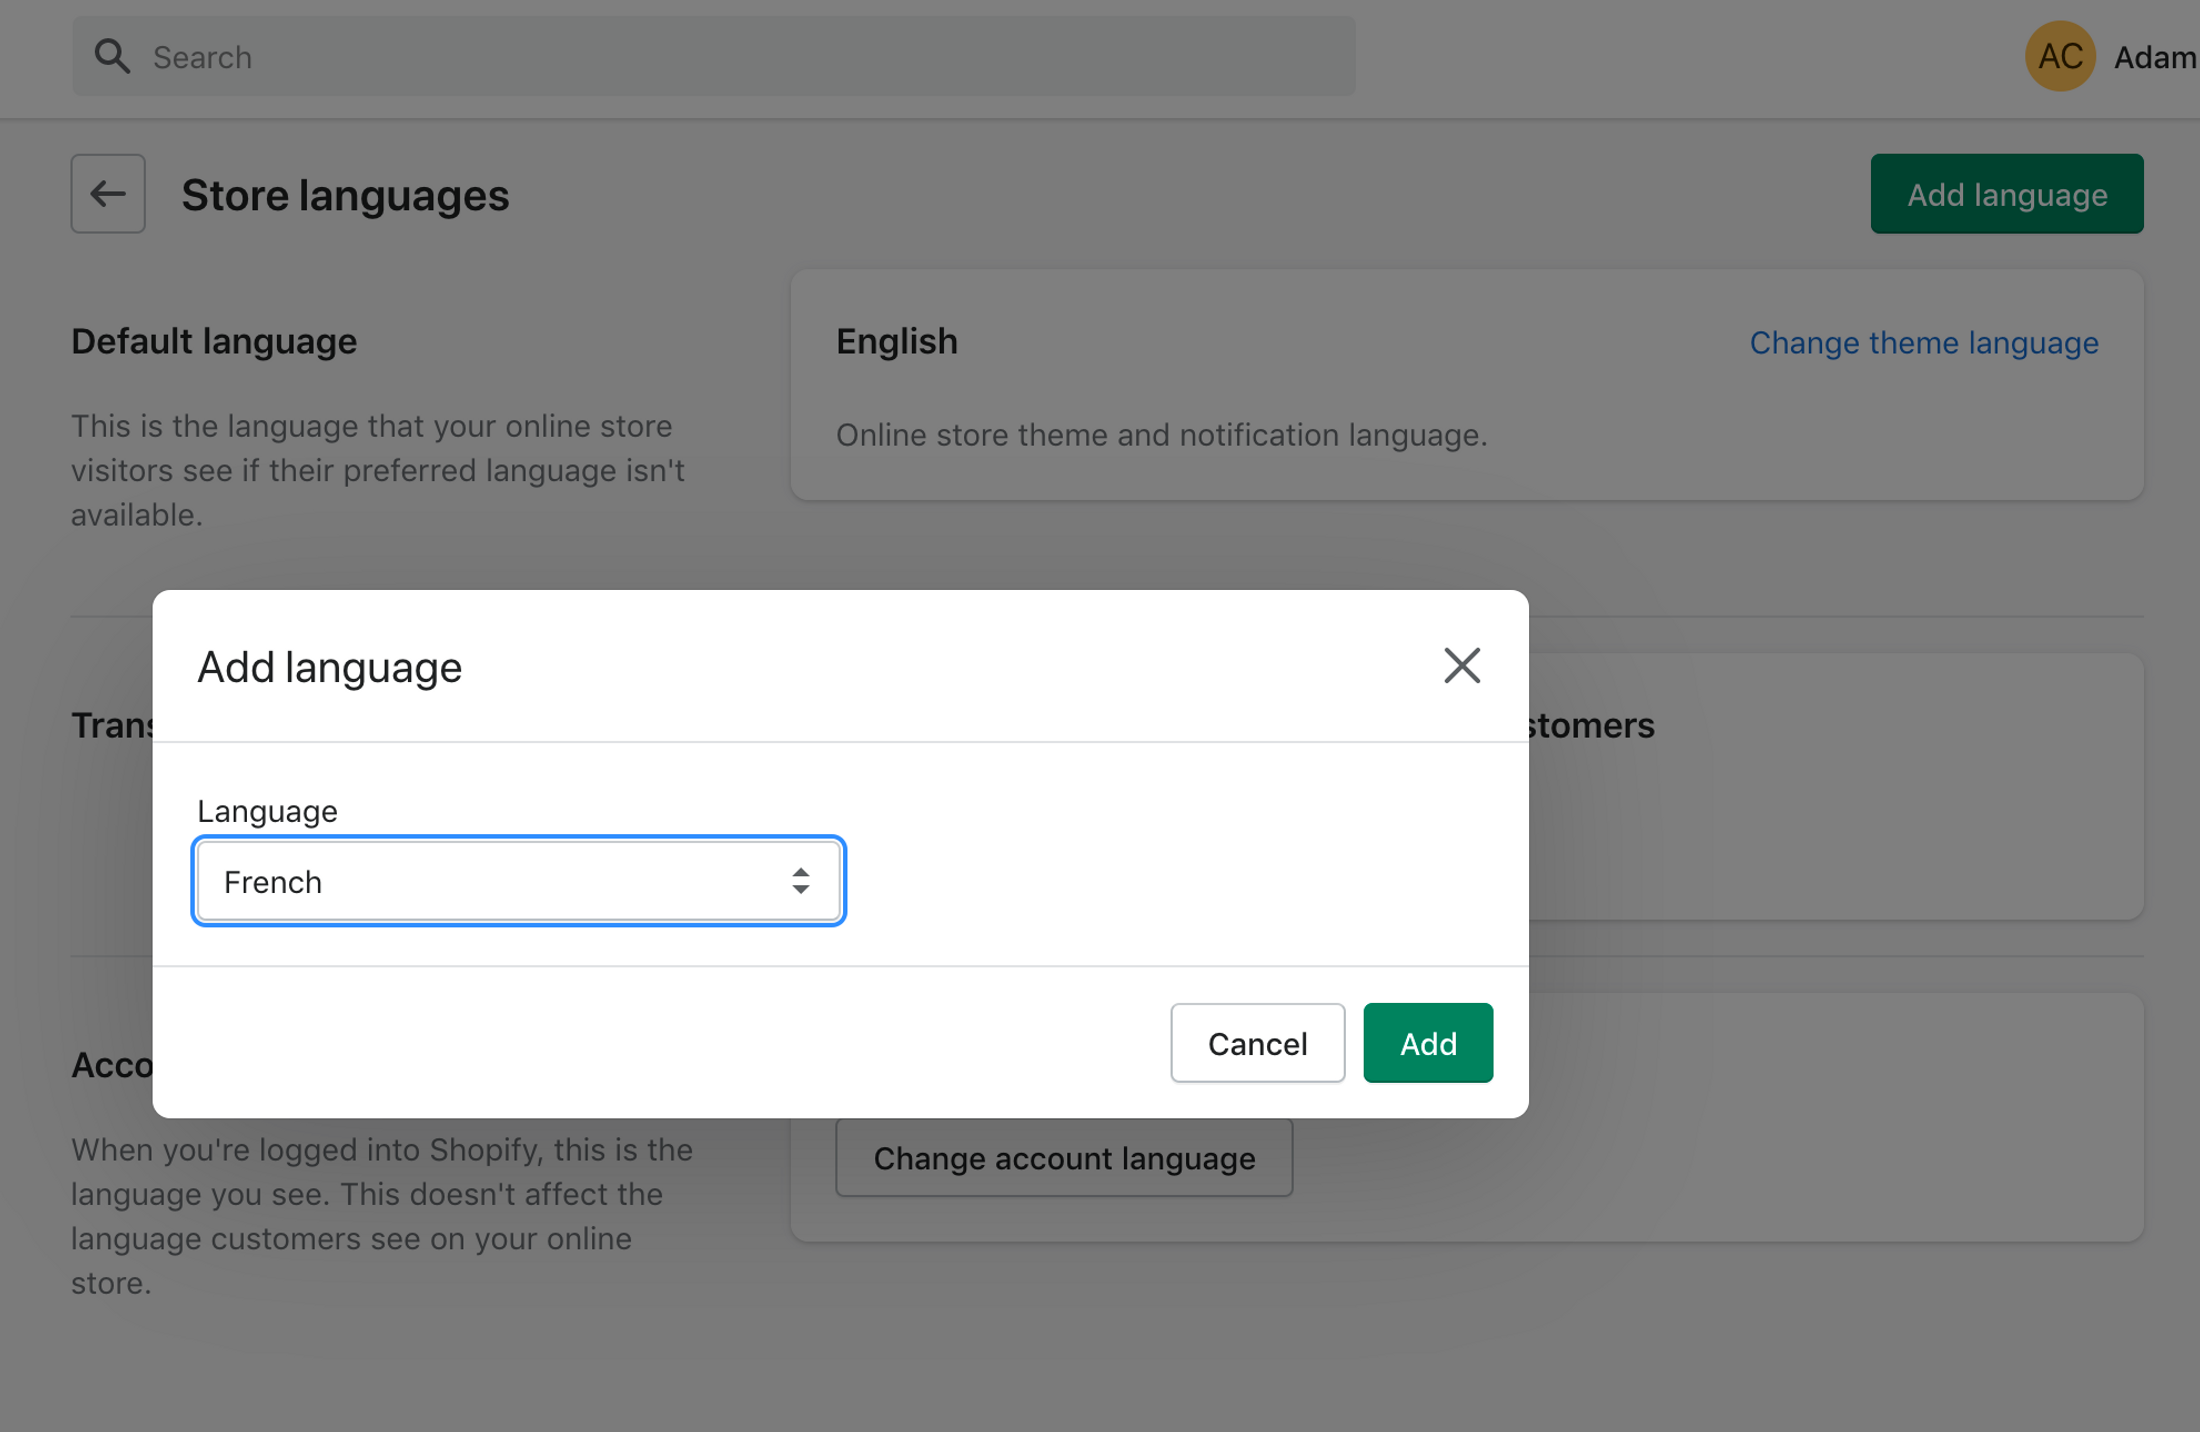Click the account language description paragraph
The width and height of the screenshot is (2200, 1432).
pos(381,1216)
